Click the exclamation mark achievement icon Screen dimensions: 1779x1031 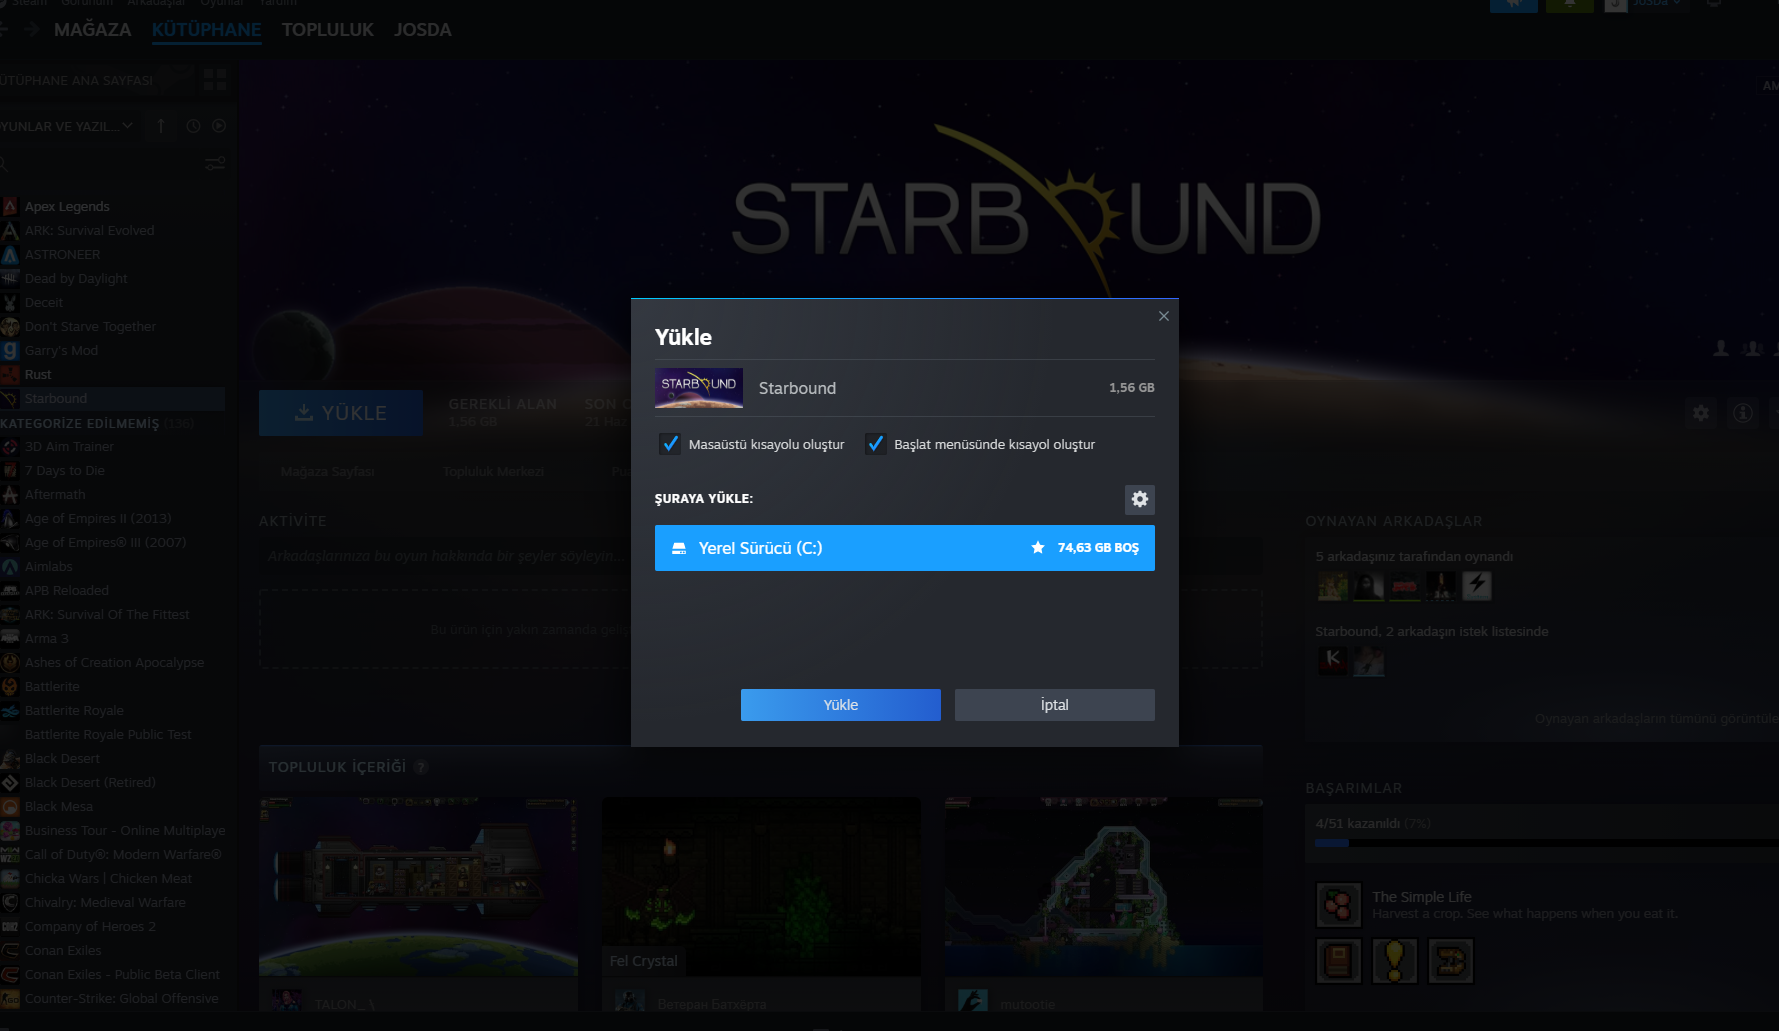(1394, 961)
